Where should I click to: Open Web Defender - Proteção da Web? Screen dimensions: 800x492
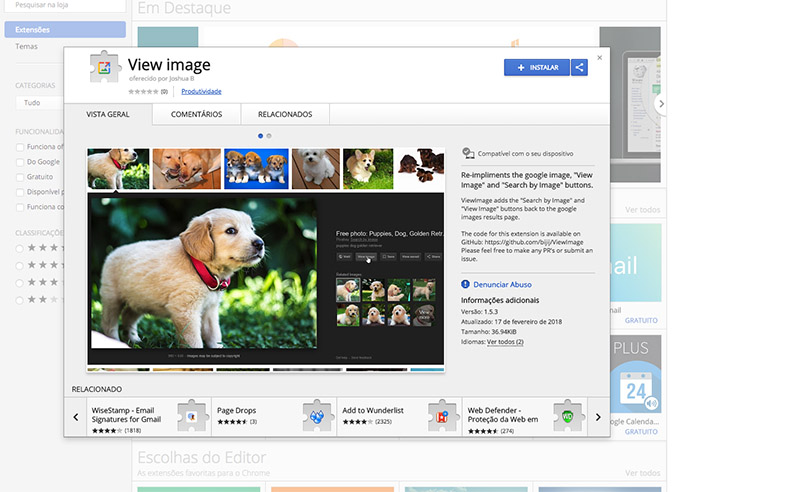(x=503, y=415)
